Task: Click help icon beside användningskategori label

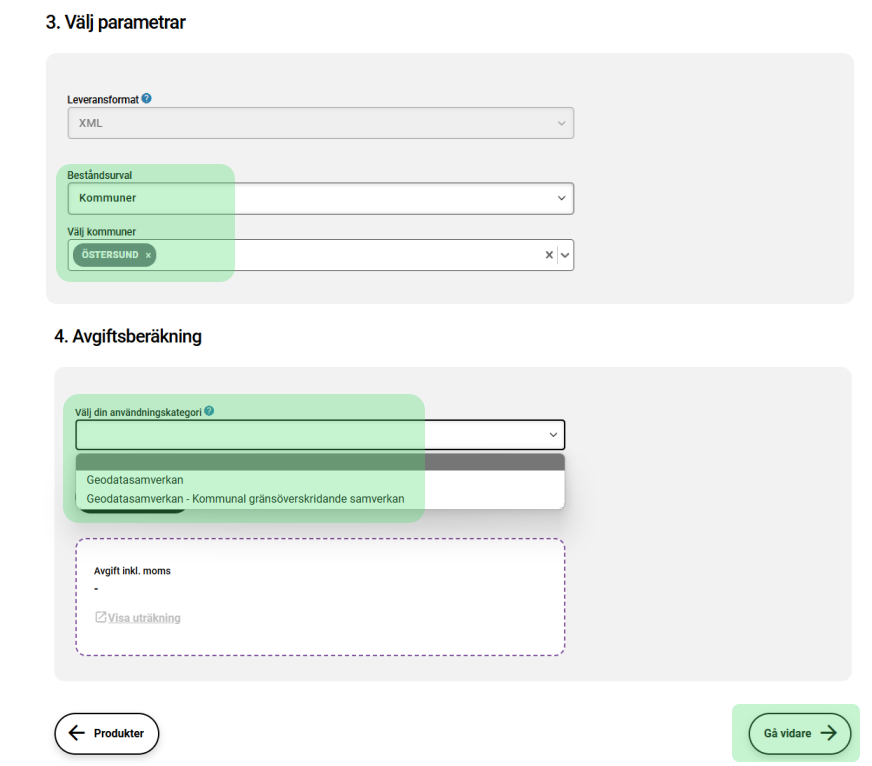Action: [209, 410]
